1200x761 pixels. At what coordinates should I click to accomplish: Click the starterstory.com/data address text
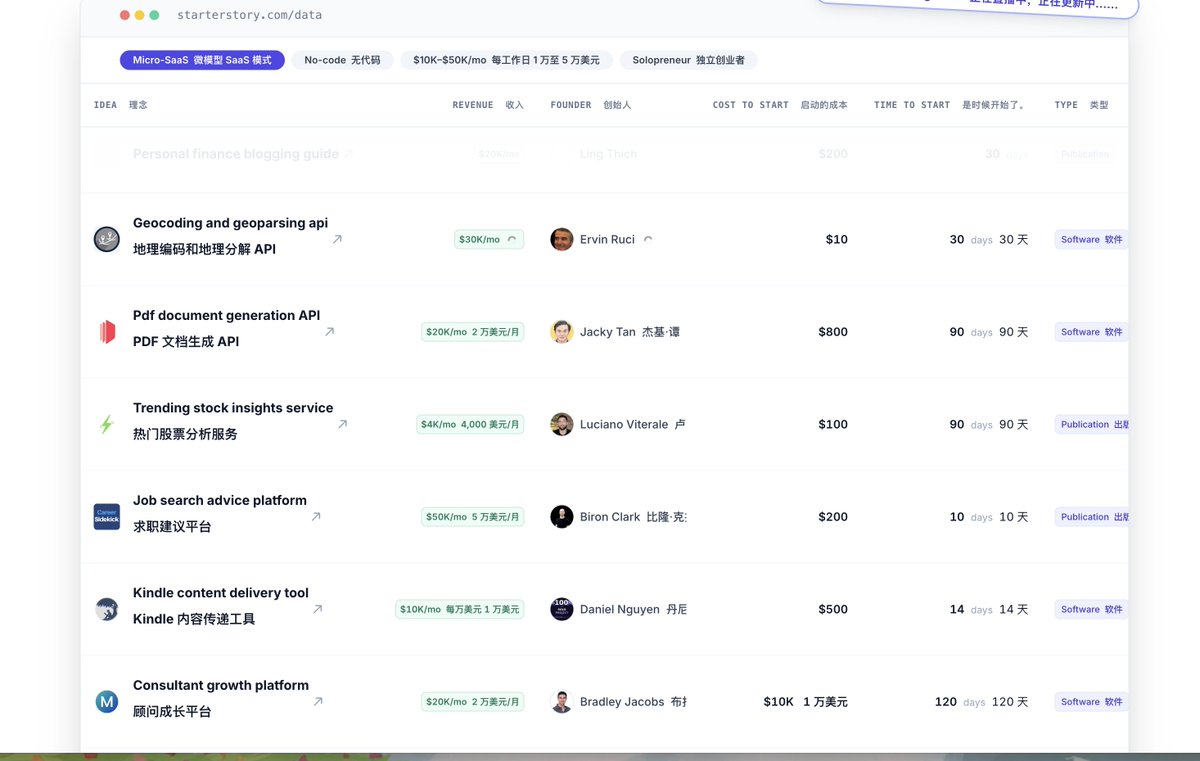(249, 15)
